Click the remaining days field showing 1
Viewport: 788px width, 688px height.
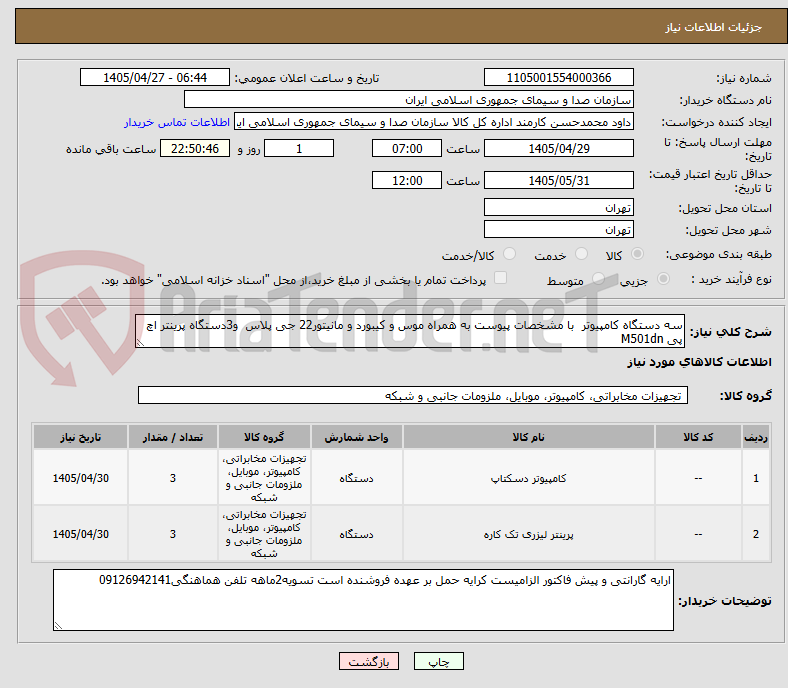pos(299,149)
